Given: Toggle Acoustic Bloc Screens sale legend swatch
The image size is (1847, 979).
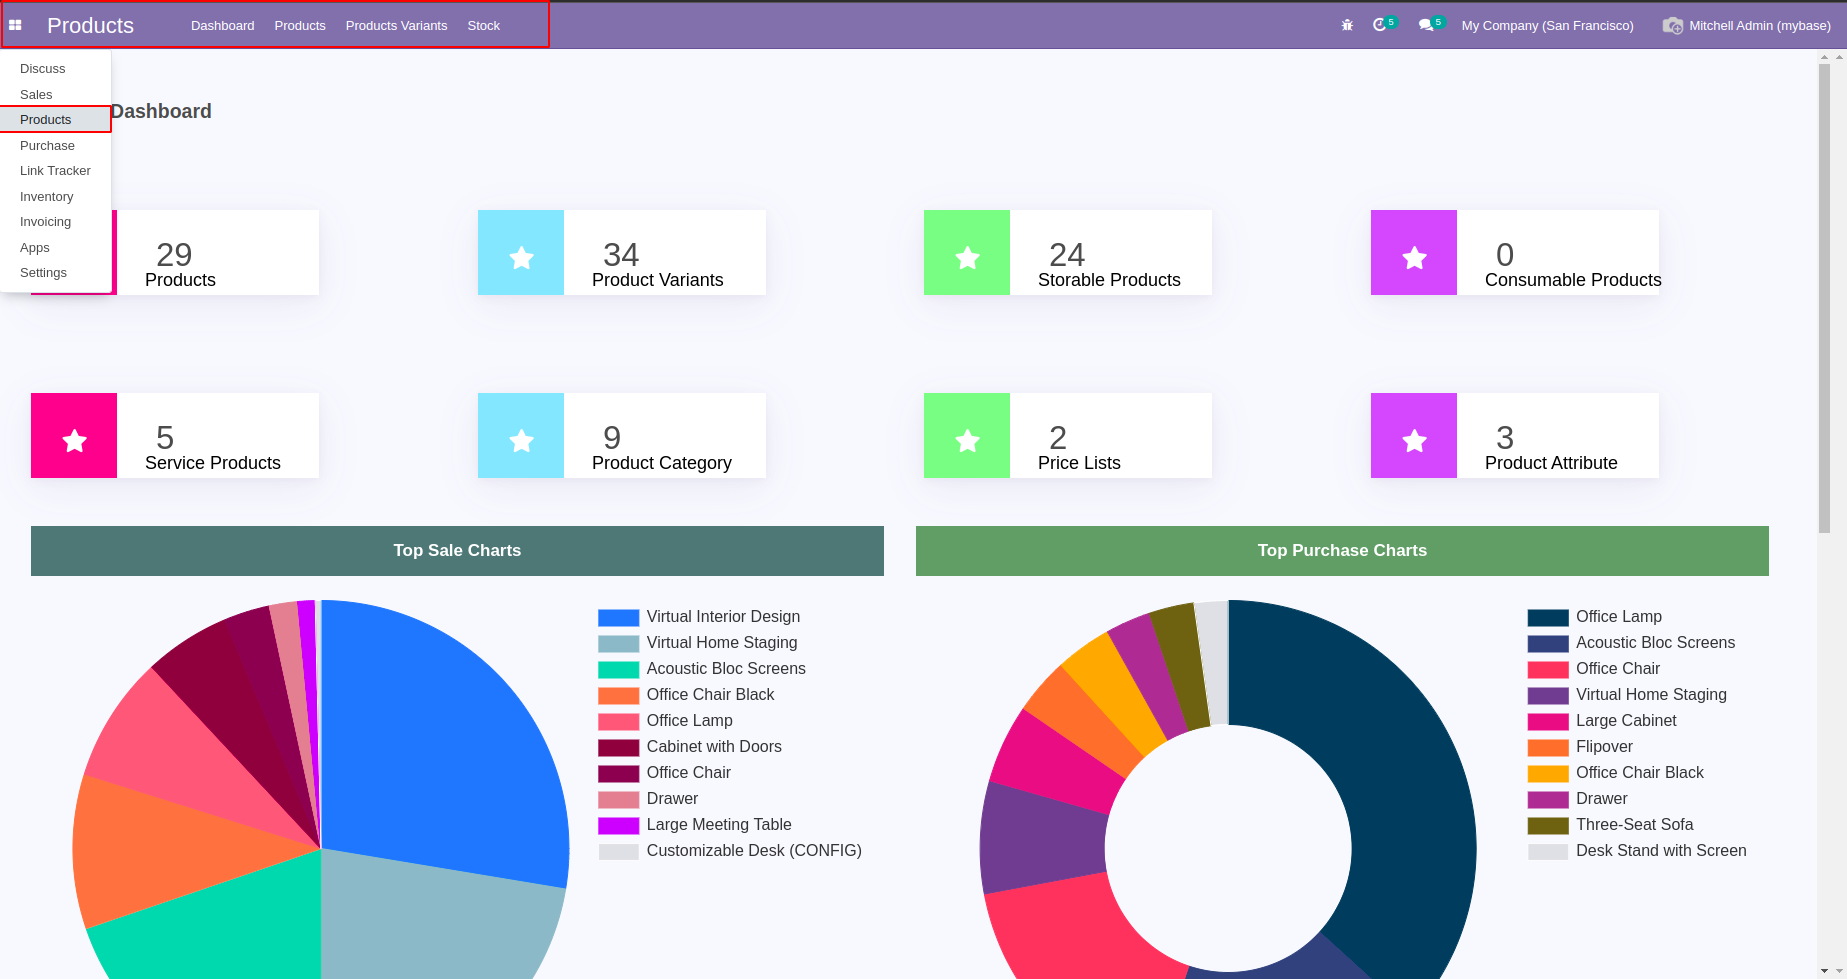Looking at the screenshot, I should pyautogui.click(x=618, y=669).
